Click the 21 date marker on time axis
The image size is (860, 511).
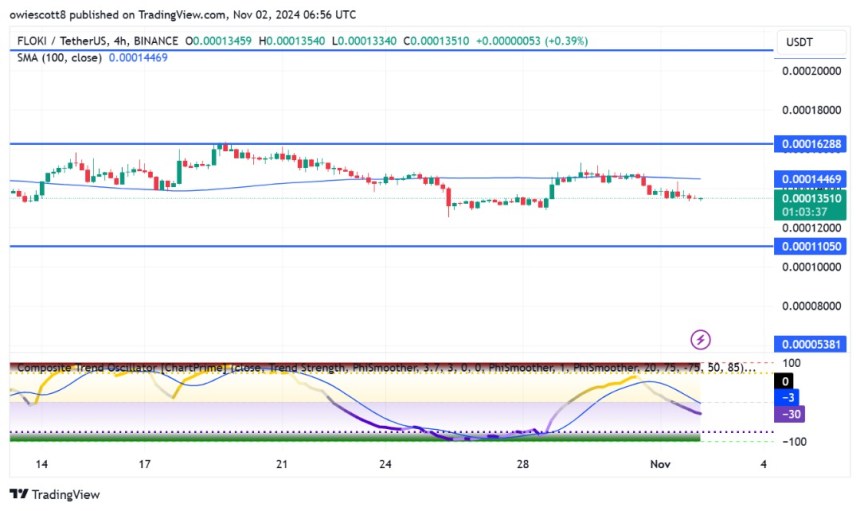281,464
